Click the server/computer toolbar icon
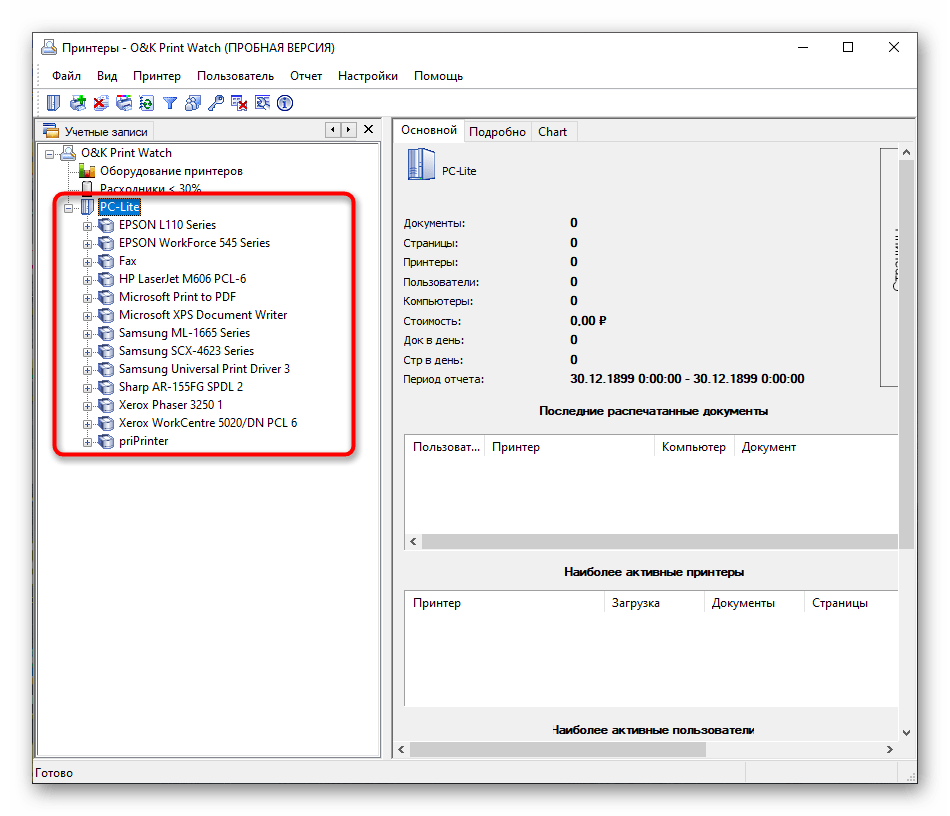Viewport: 950px width, 816px height. (53, 103)
